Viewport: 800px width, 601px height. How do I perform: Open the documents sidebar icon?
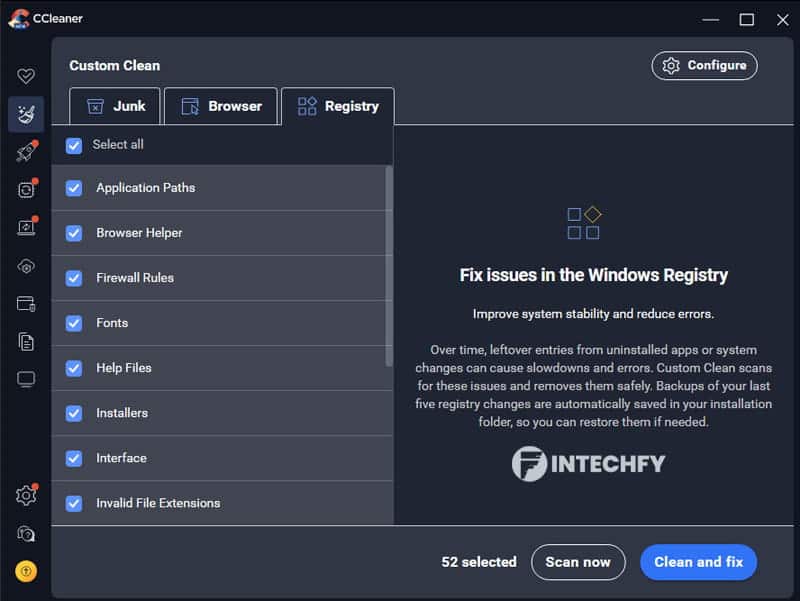coord(26,342)
